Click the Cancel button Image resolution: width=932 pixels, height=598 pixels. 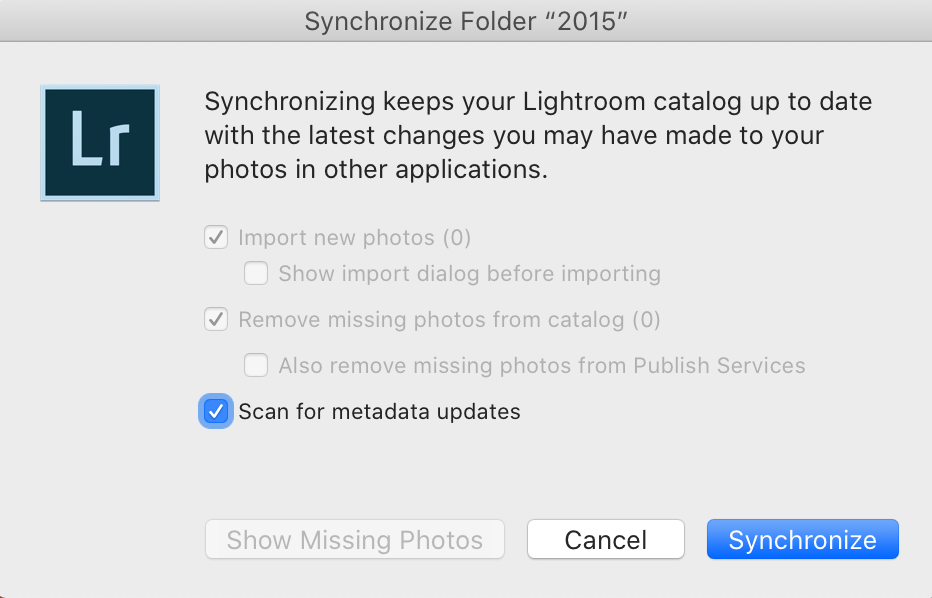pos(606,540)
